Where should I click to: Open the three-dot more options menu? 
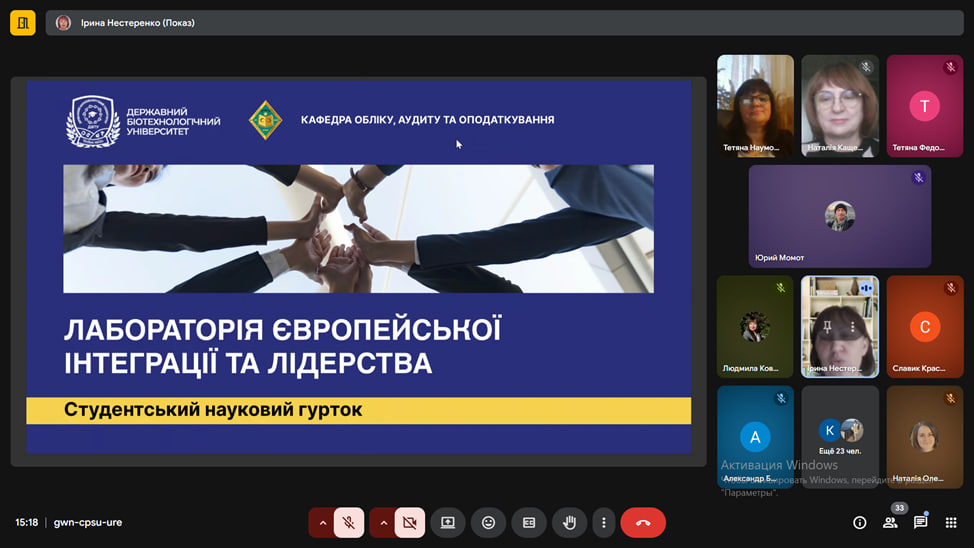coord(602,522)
